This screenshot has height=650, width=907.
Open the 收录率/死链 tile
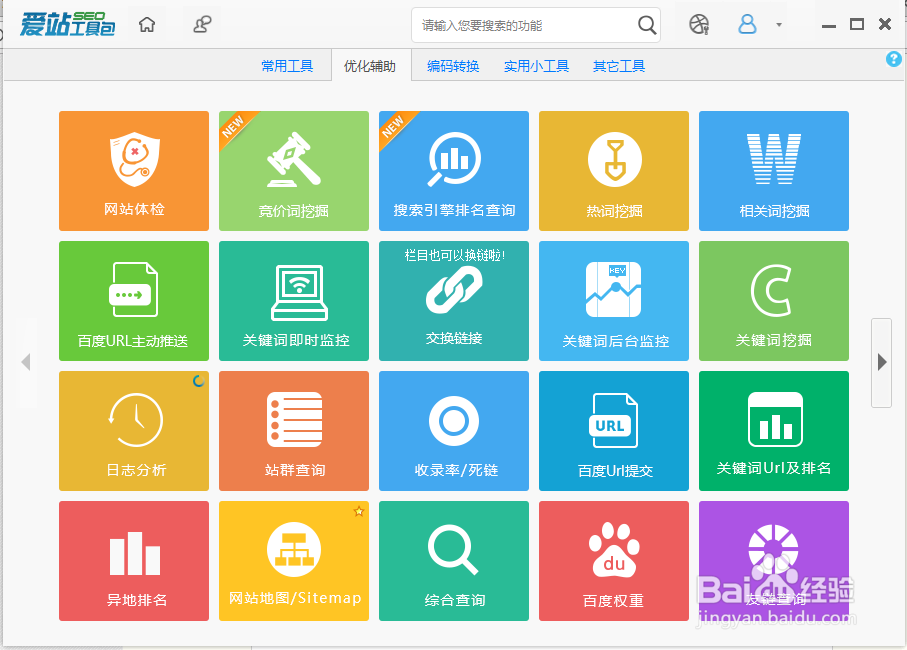point(454,431)
